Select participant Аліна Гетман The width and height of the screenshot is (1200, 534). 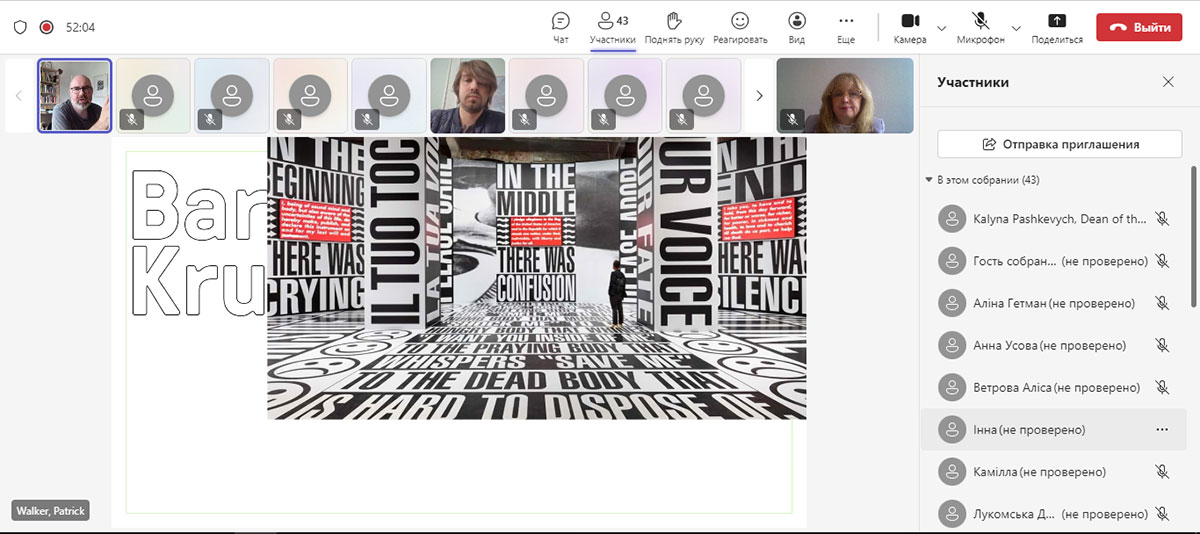pos(1054,303)
